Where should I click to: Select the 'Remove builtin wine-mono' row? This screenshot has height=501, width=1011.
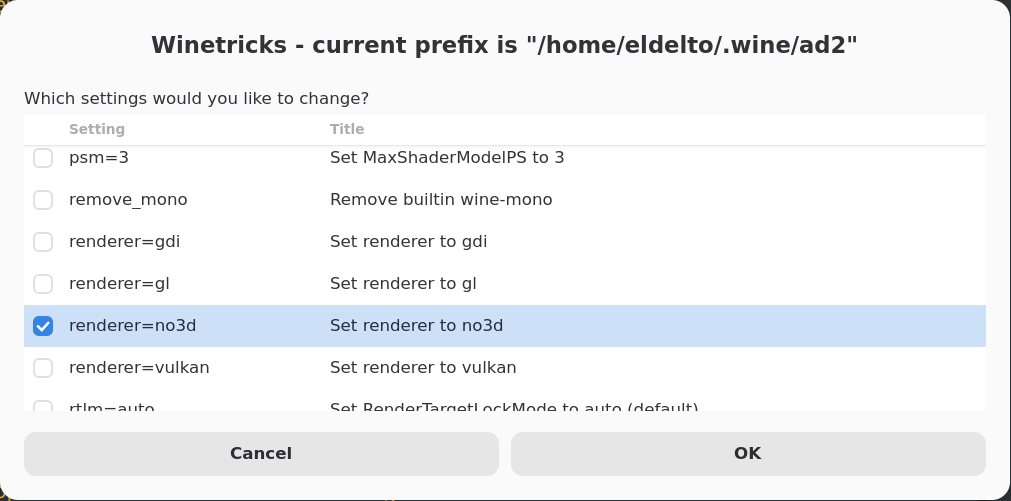(441, 200)
